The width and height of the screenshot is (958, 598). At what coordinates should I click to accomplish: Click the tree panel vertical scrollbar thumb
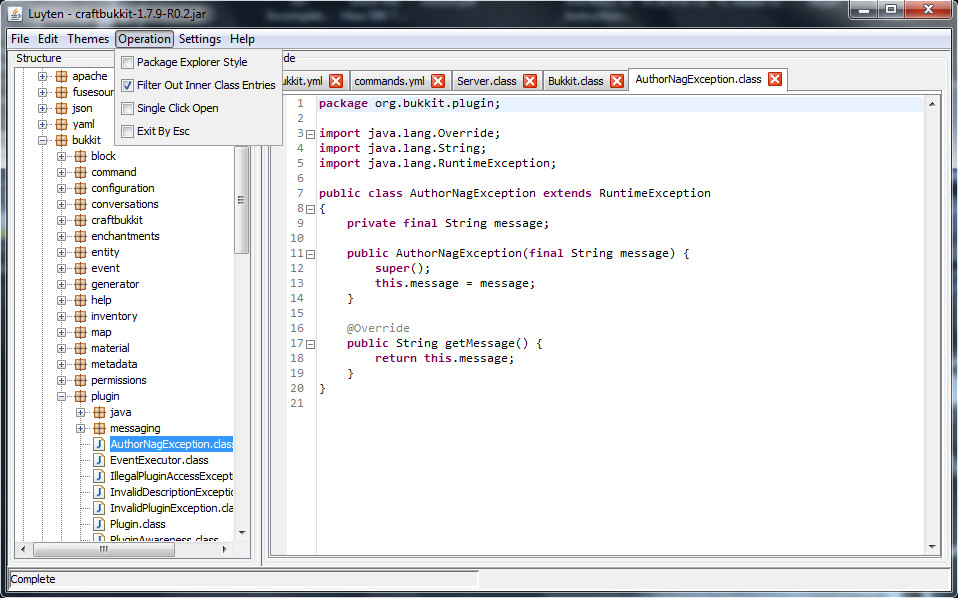[241, 200]
